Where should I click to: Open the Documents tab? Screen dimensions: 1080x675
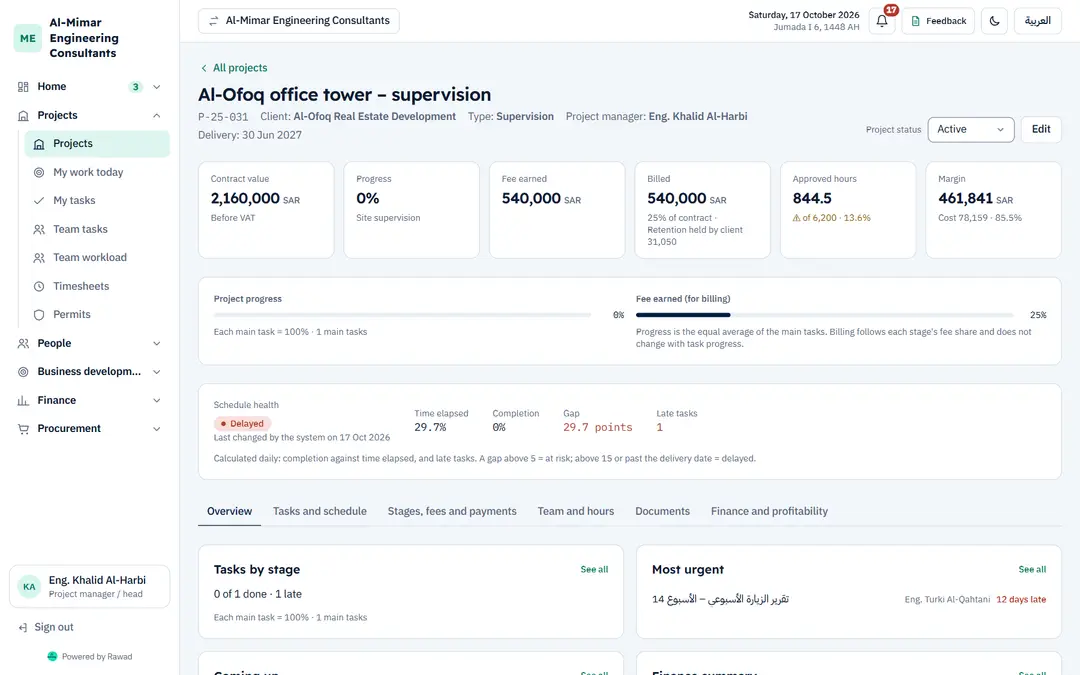click(662, 511)
